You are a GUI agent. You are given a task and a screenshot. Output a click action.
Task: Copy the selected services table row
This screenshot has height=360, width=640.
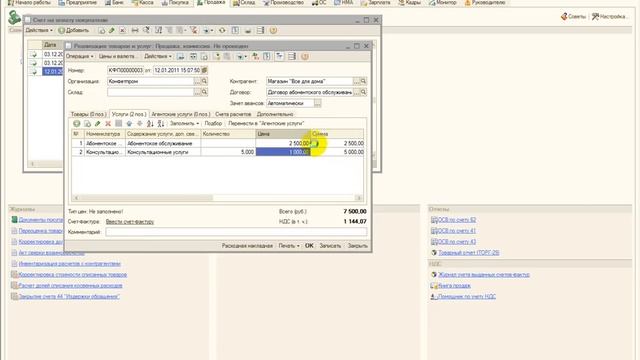point(87,123)
